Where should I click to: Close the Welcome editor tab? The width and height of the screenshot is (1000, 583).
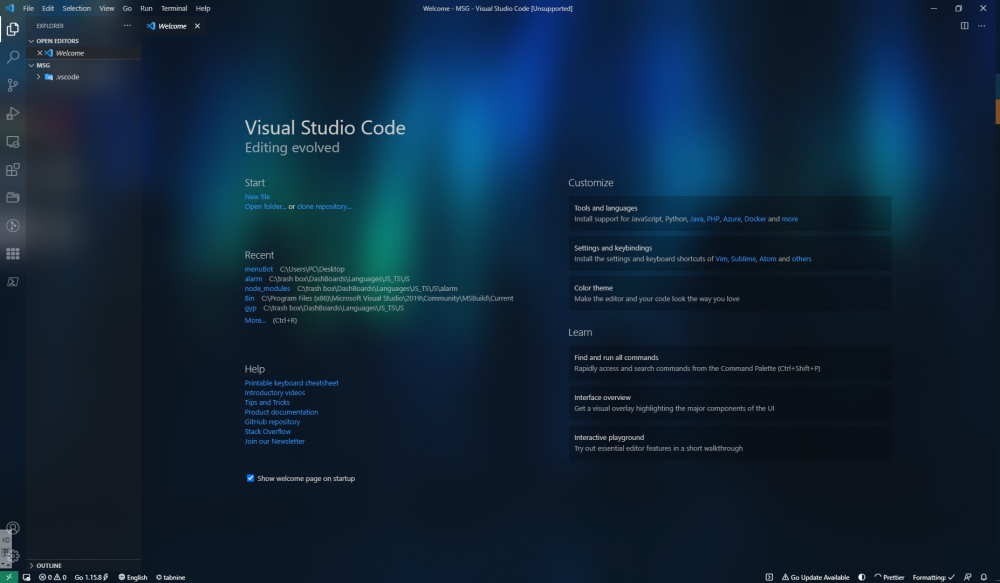(197, 26)
